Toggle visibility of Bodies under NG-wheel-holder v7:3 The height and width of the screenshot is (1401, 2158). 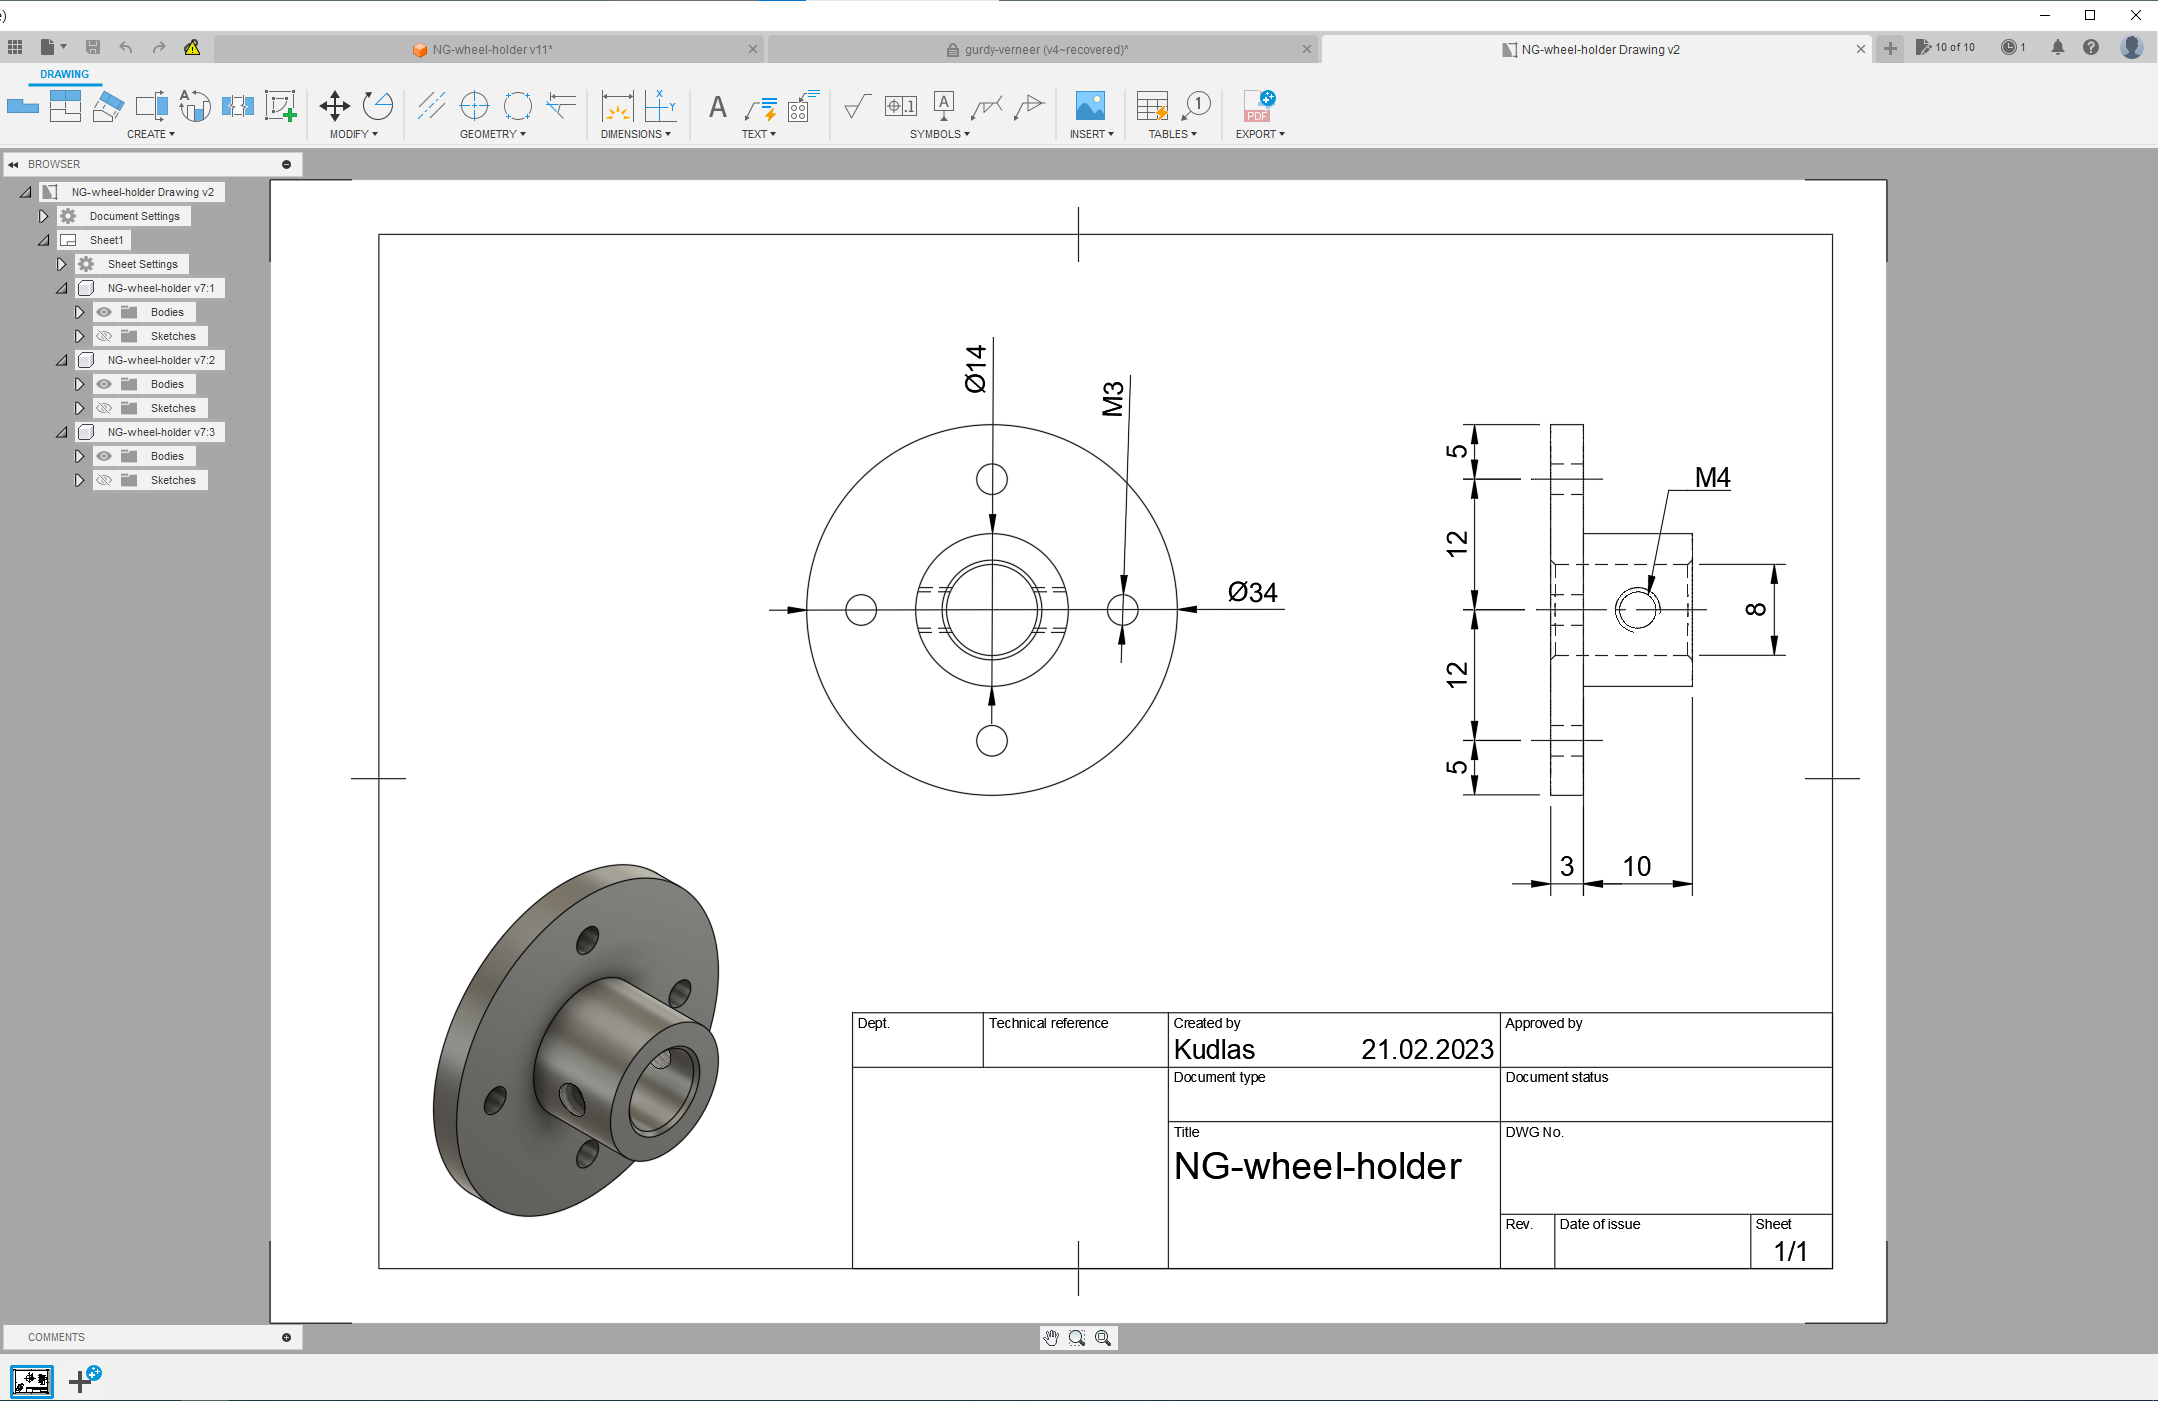[104, 456]
